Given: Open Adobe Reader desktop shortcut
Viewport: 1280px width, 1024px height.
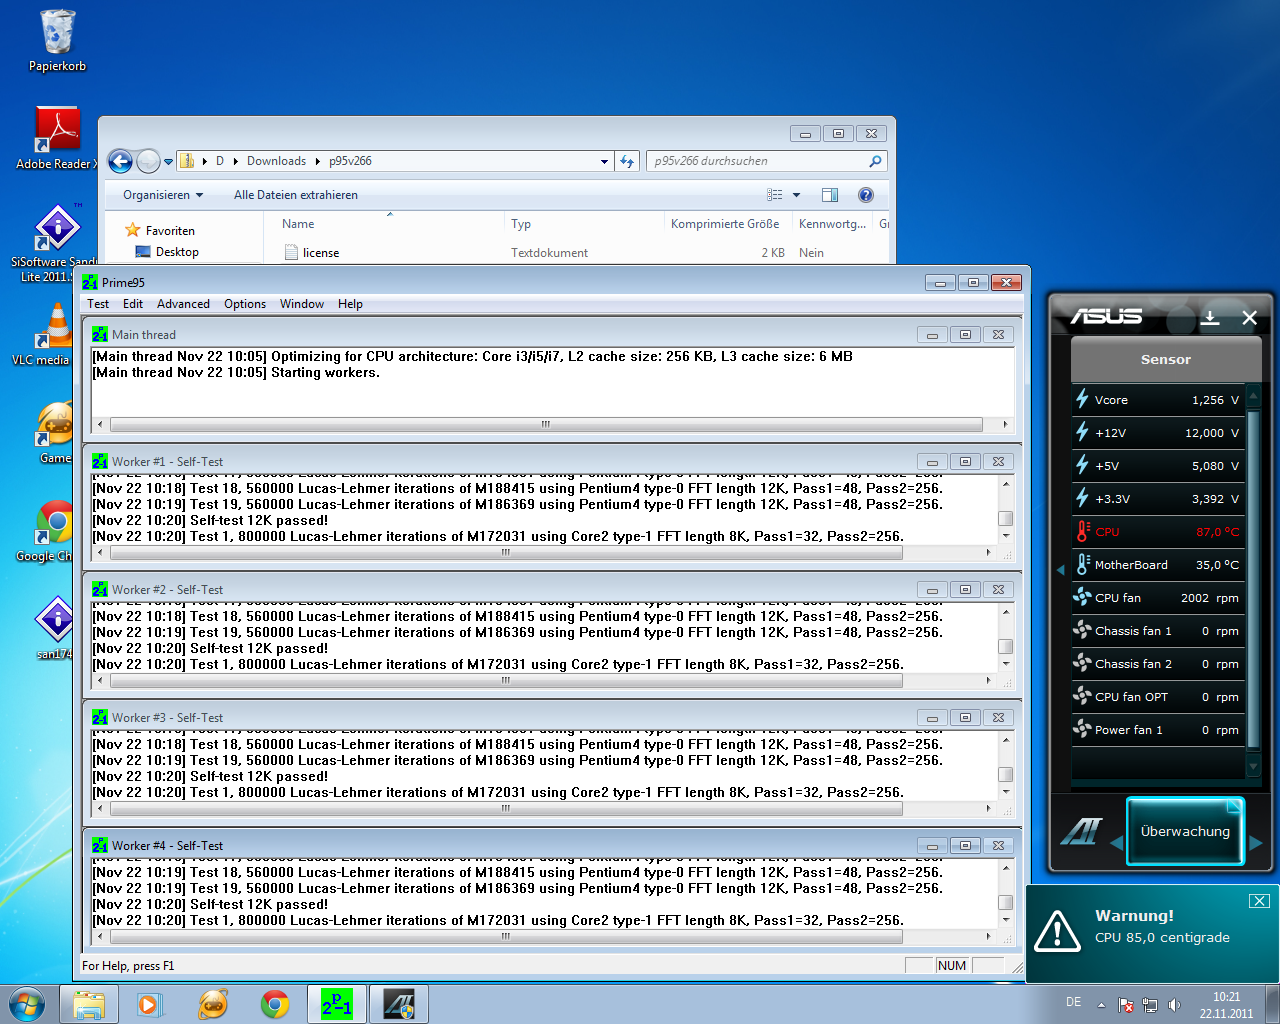Looking at the screenshot, I should 57,138.
